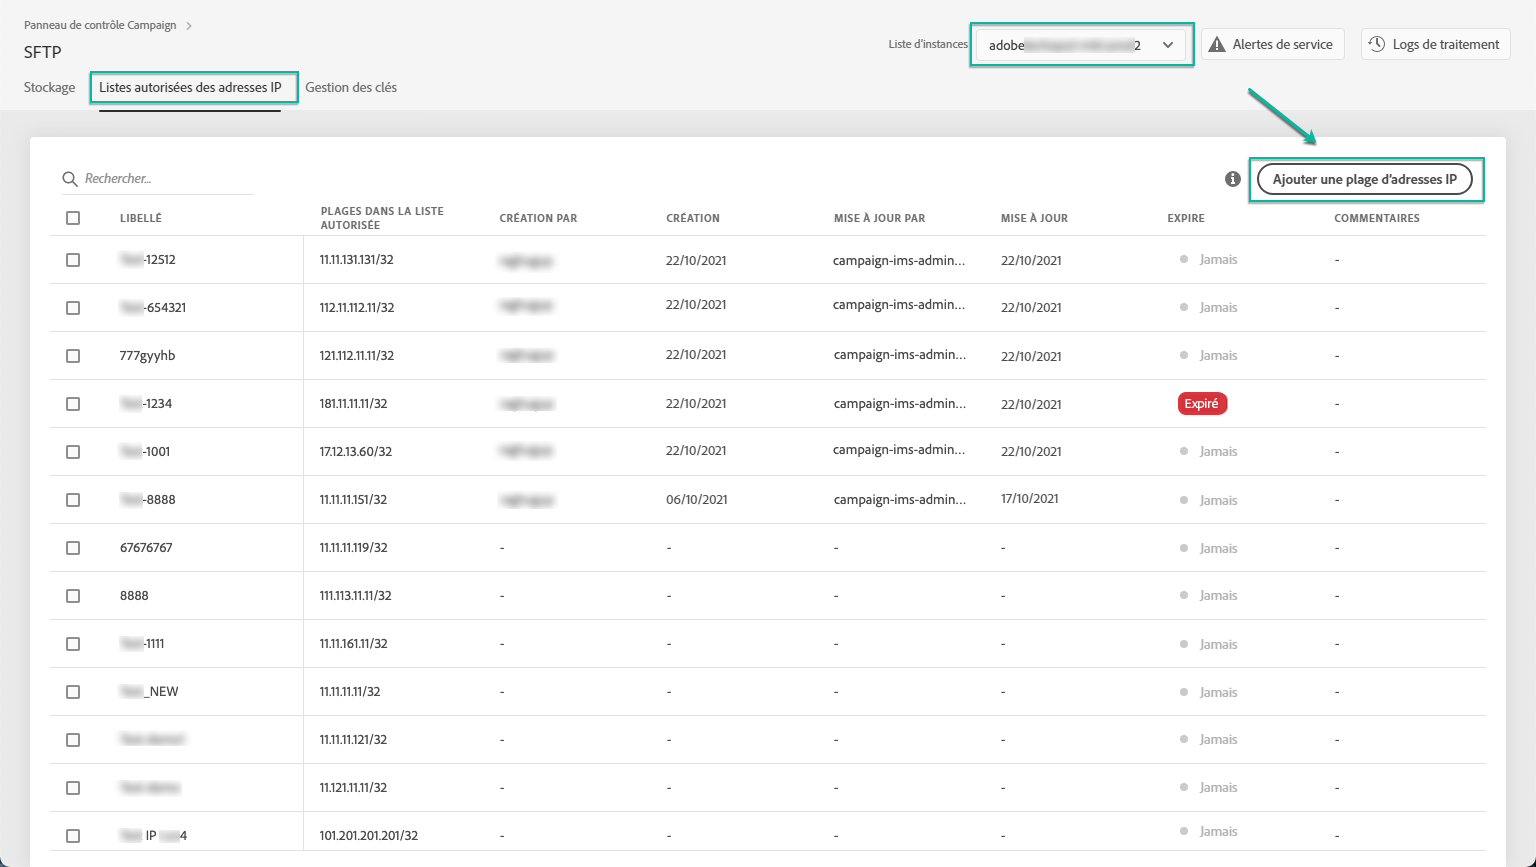Click the warning icon in Alertes de service
This screenshot has height=867, width=1536.
[x=1217, y=45]
